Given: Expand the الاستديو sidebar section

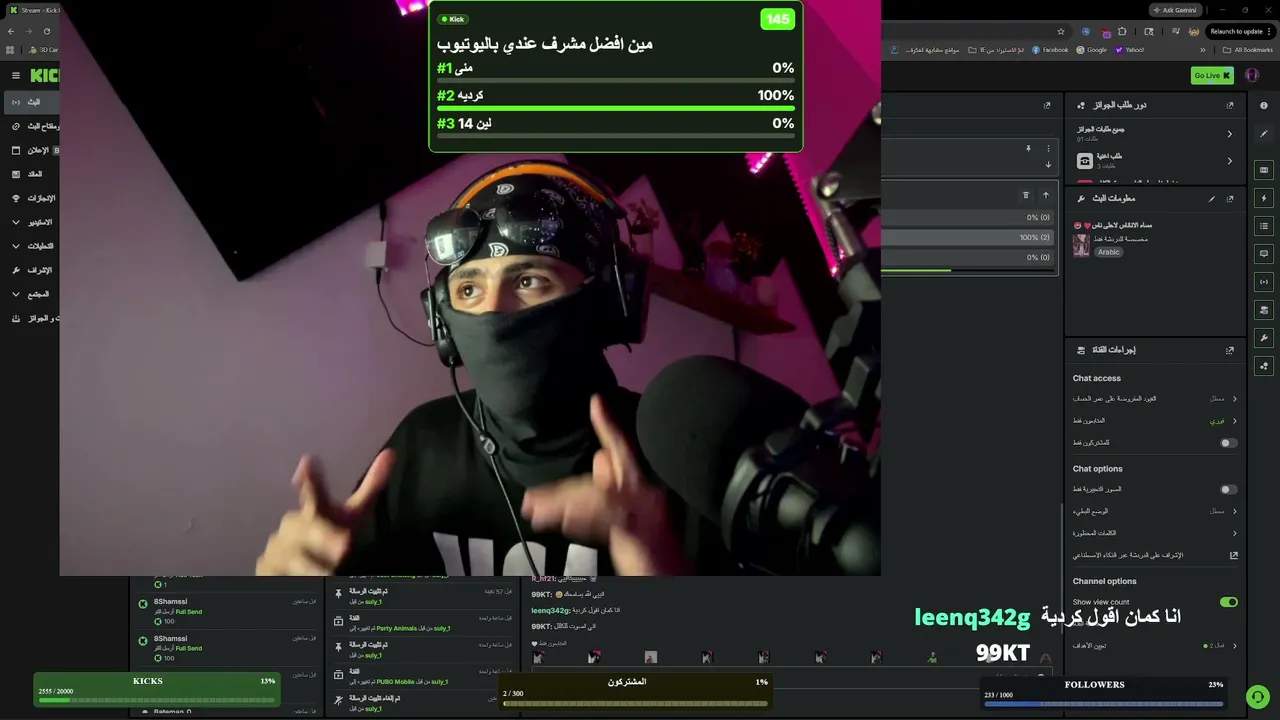Looking at the screenshot, I should click(x=16, y=222).
